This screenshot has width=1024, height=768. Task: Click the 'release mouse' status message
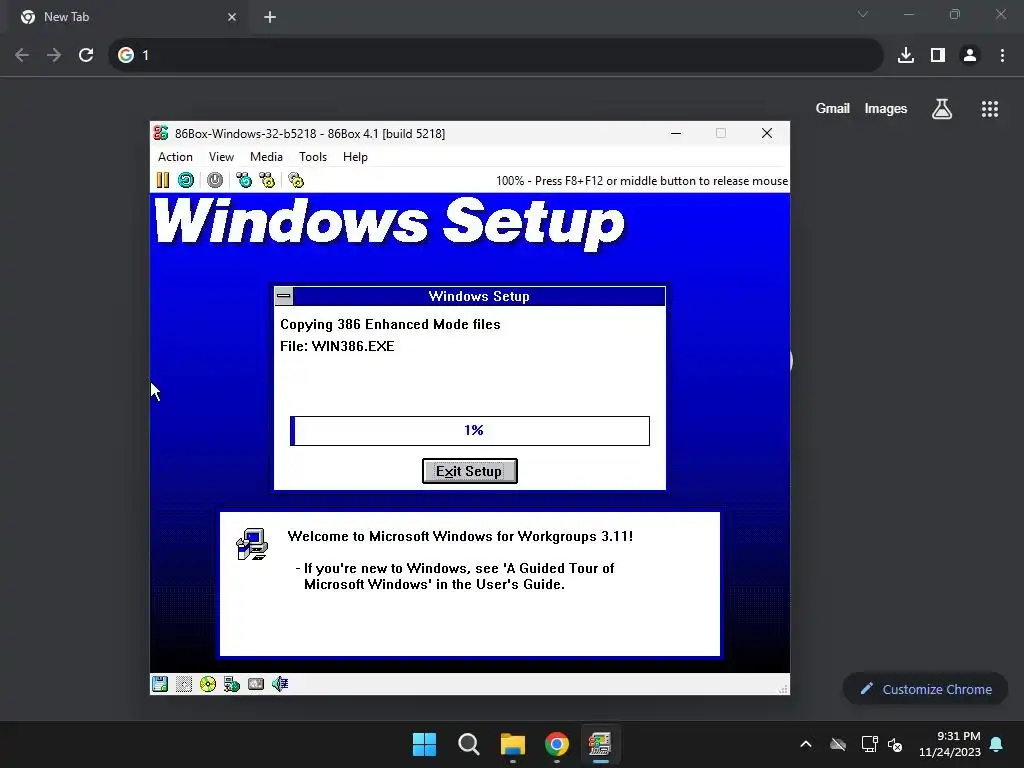pyautogui.click(x=641, y=181)
